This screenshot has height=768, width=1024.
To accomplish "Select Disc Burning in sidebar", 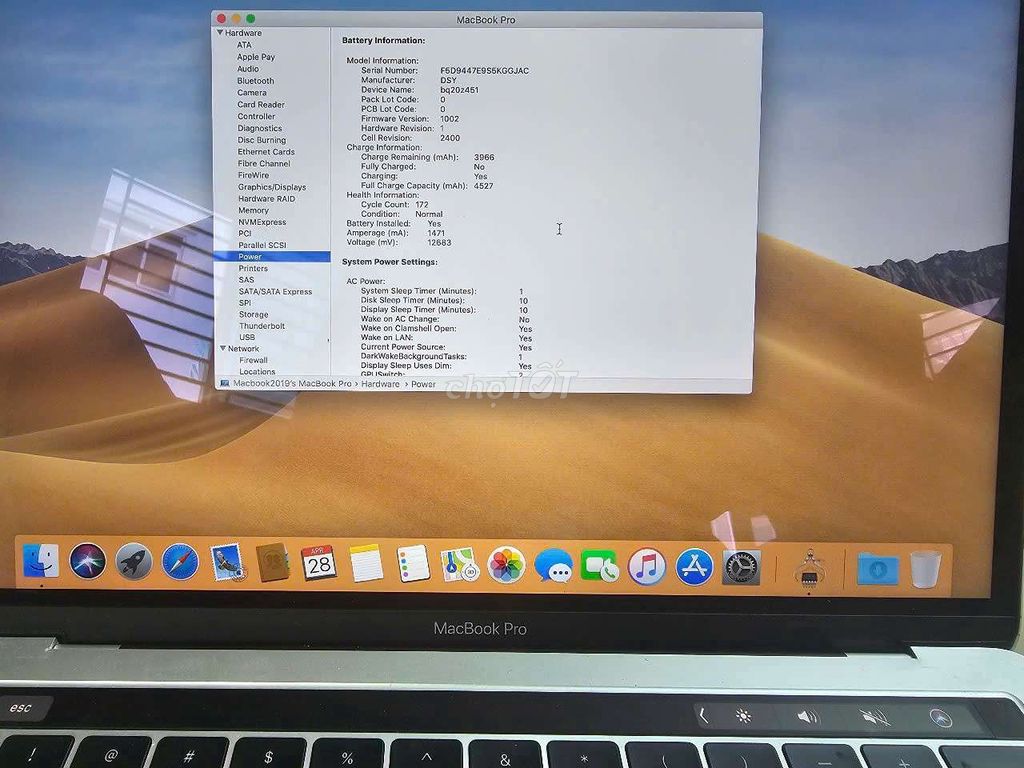I will point(262,140).
